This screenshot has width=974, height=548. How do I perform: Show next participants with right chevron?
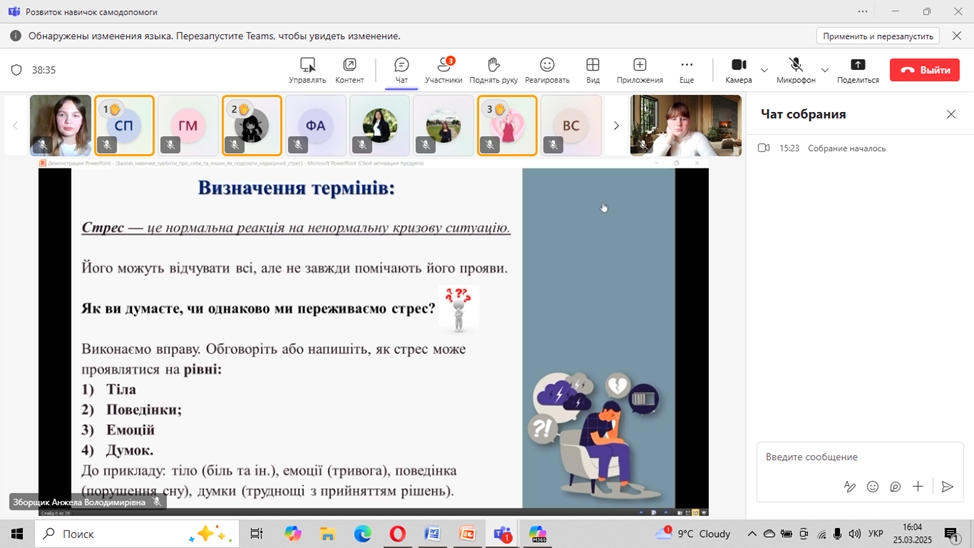616,126
